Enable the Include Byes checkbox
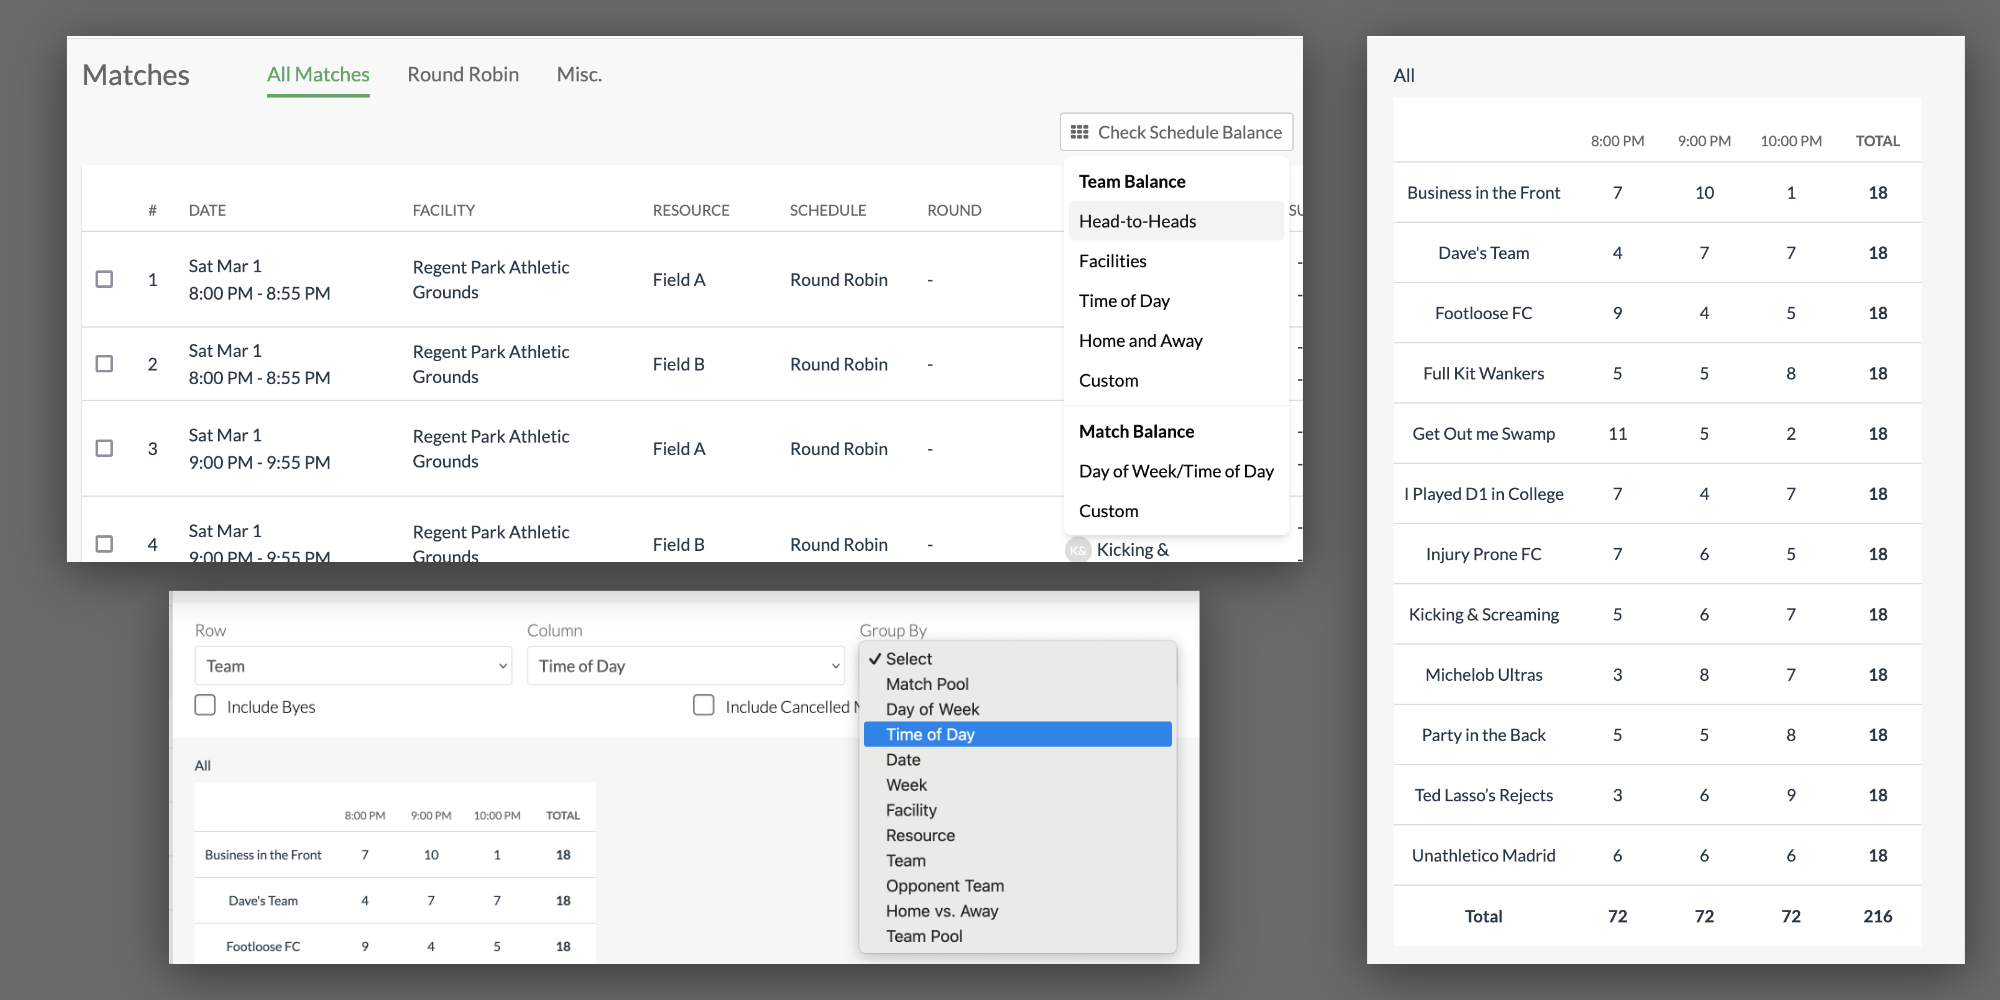The image size is (2000, 1000). tap(205, 705)
